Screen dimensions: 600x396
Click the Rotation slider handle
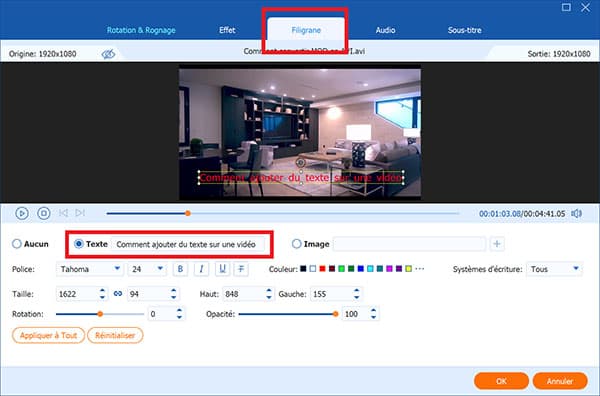[x=100, y=314]
